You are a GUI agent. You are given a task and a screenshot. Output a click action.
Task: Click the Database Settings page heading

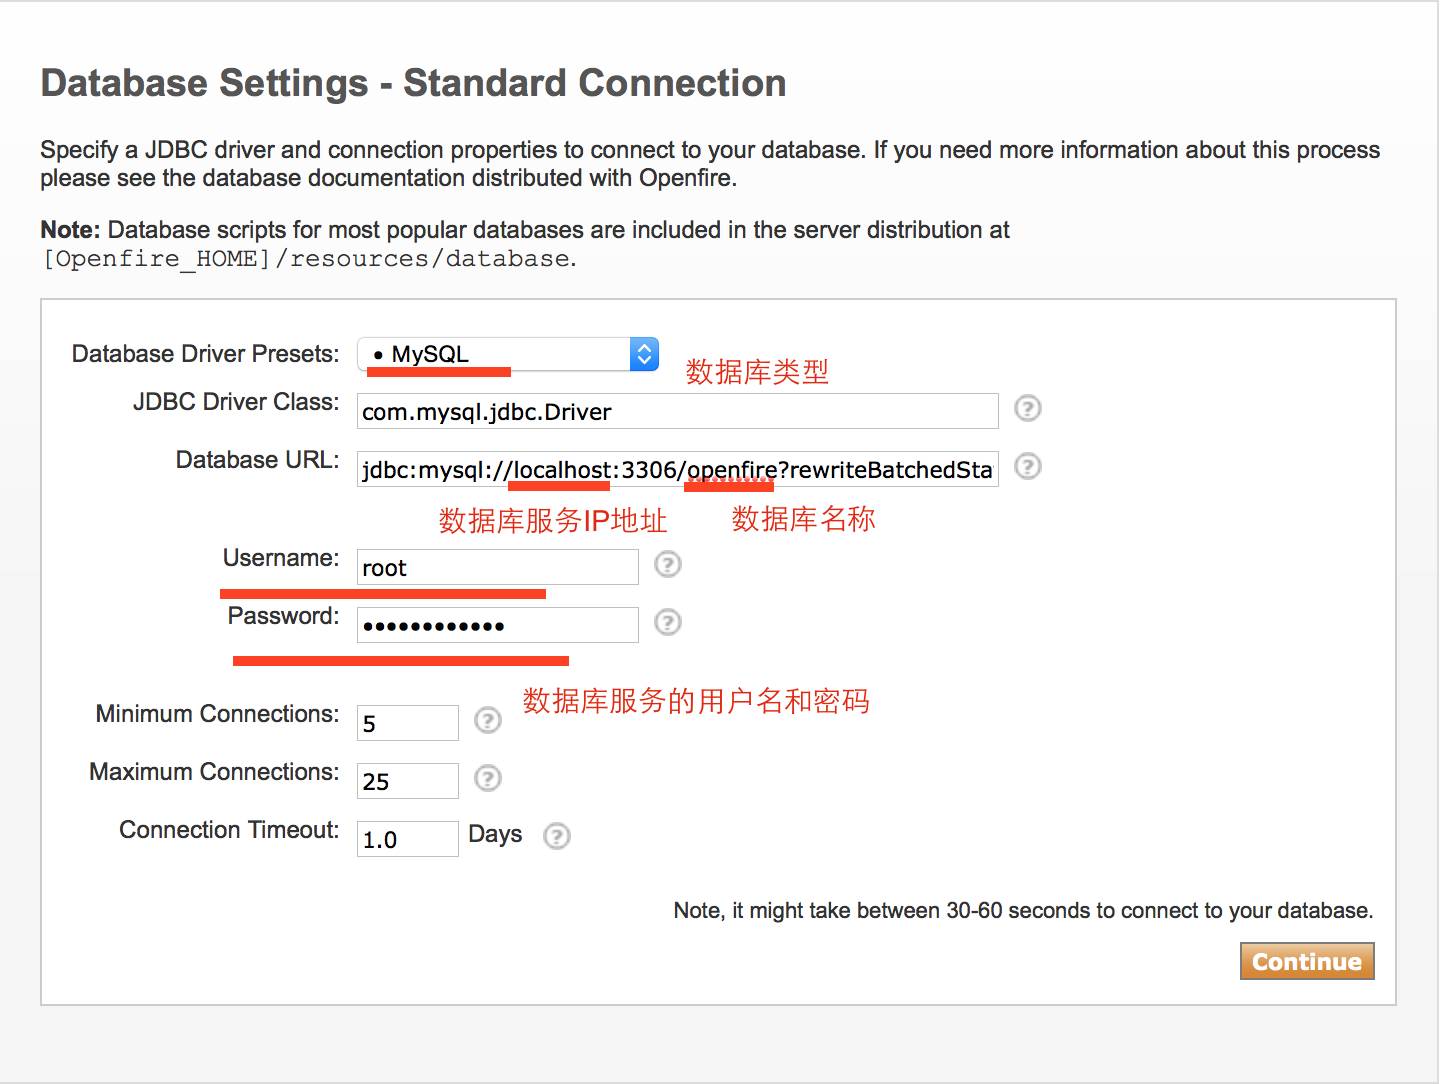413,83
